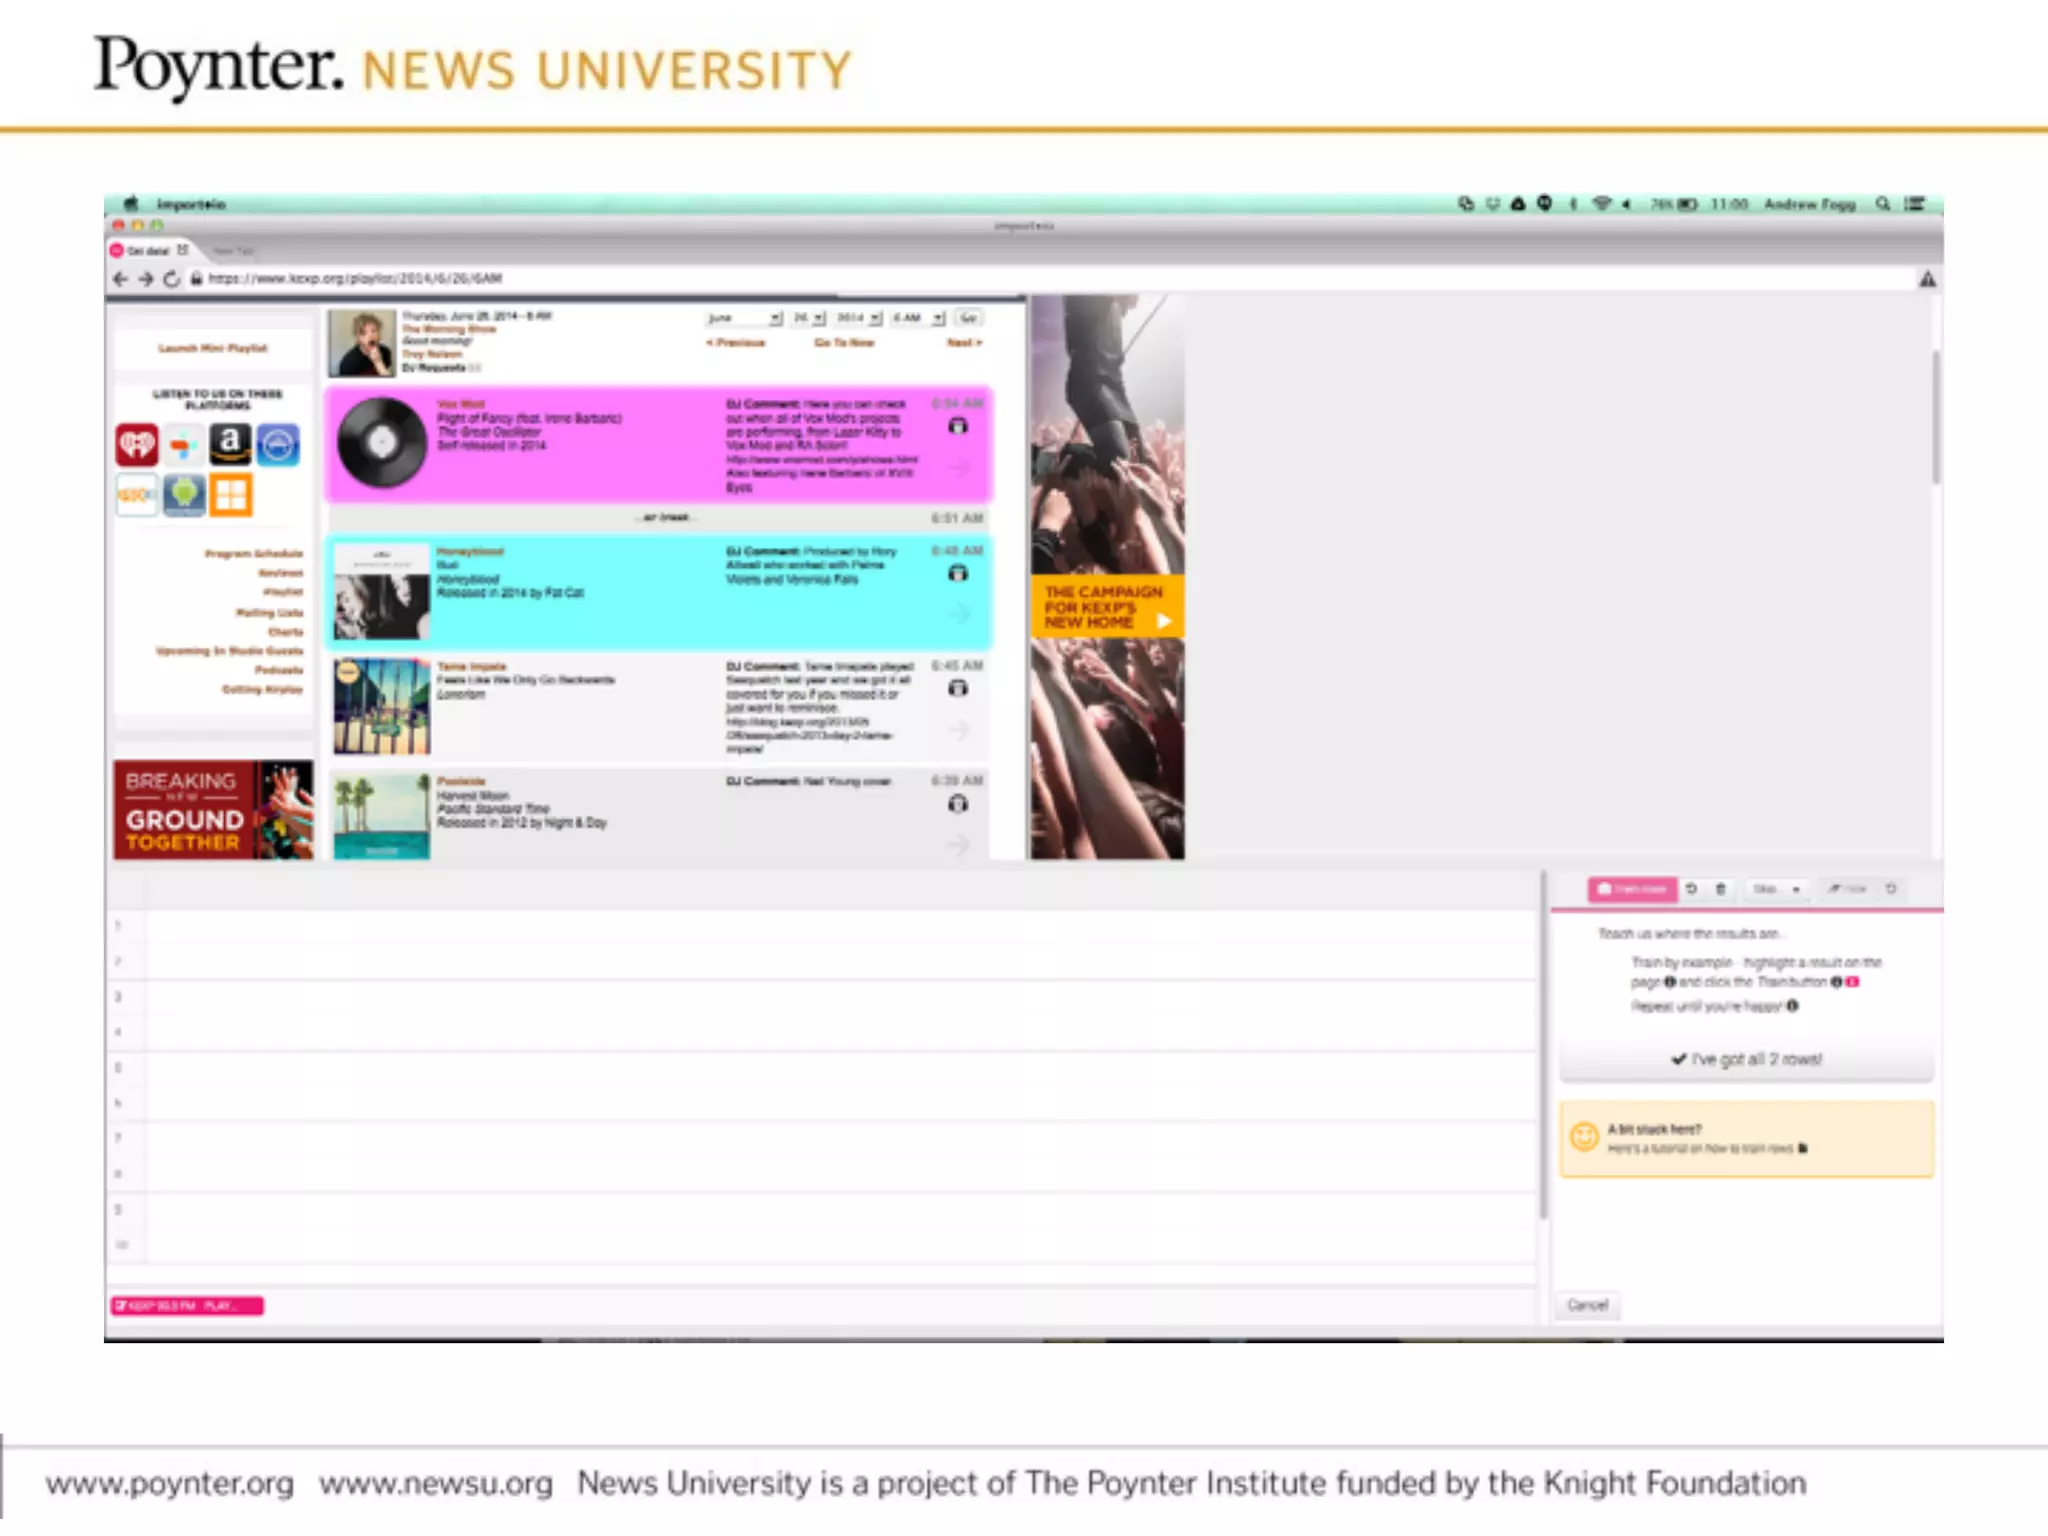
Task: Click I've got all 2 rows button
Action: 1746,1059
